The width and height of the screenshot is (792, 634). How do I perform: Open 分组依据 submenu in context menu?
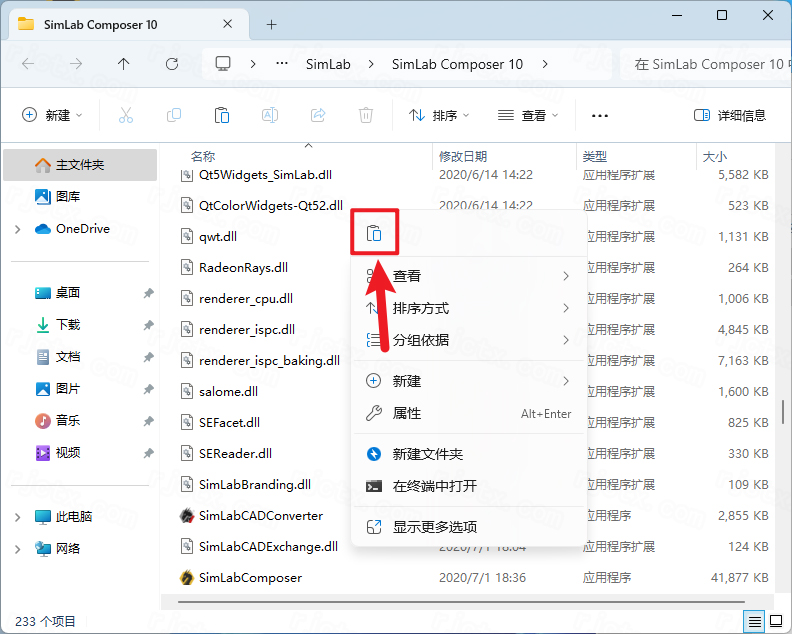(468, 340)
